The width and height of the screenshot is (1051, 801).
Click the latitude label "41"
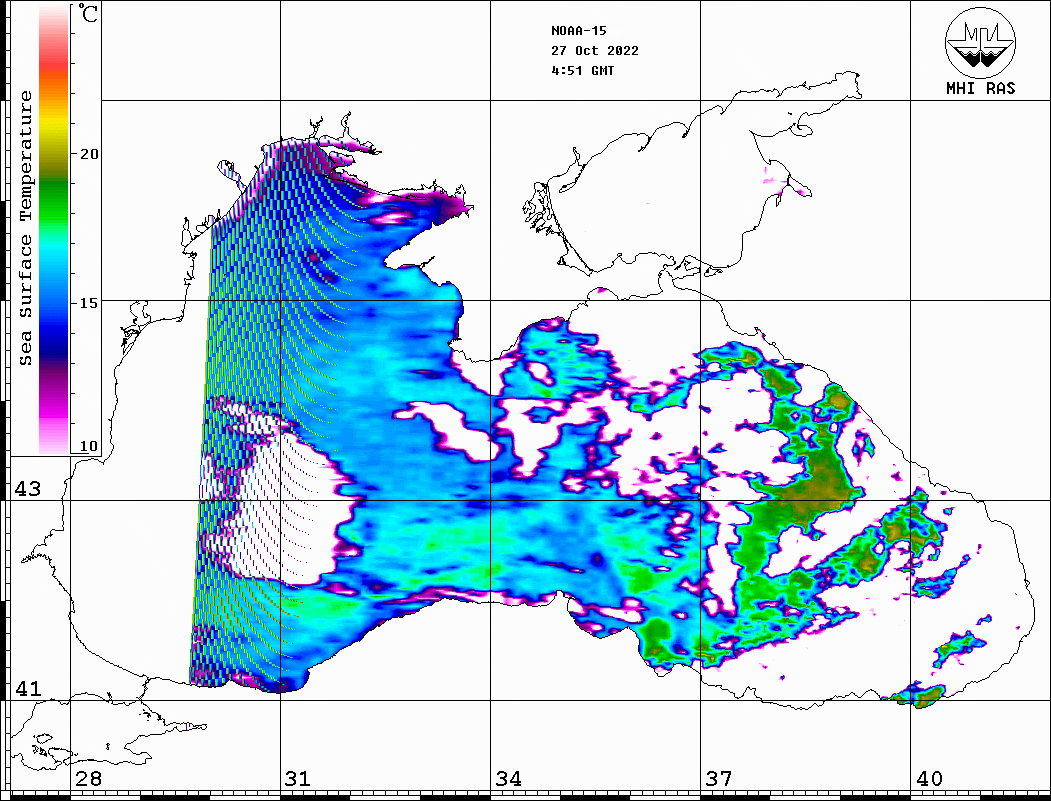pos(28,689)
